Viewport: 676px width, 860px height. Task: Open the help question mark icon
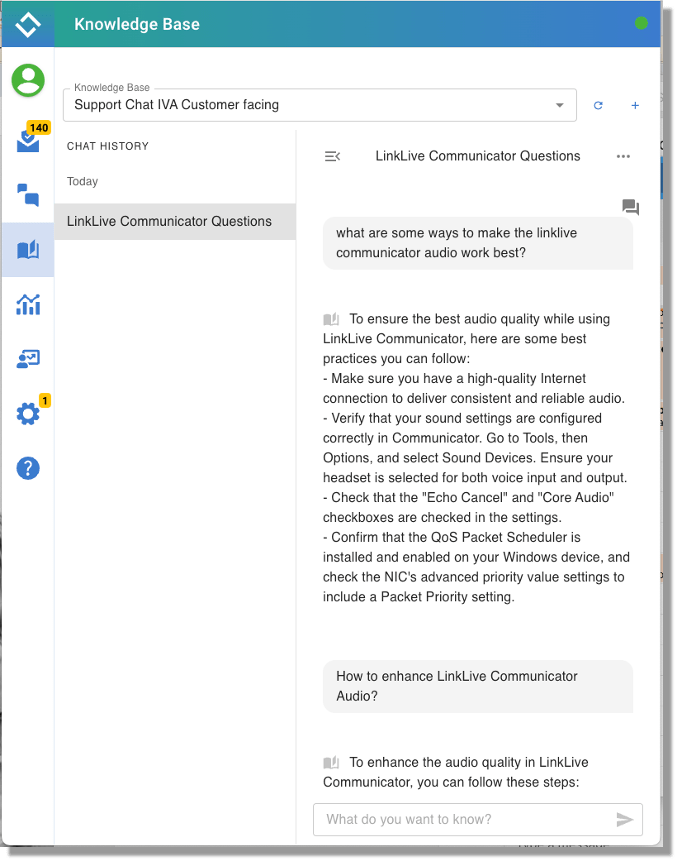(28, 467)
